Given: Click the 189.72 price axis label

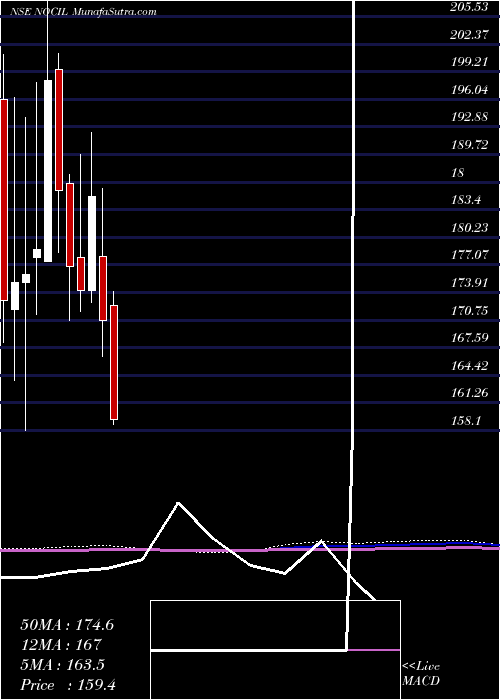Looking at the screenshot, I should (468, 145).
